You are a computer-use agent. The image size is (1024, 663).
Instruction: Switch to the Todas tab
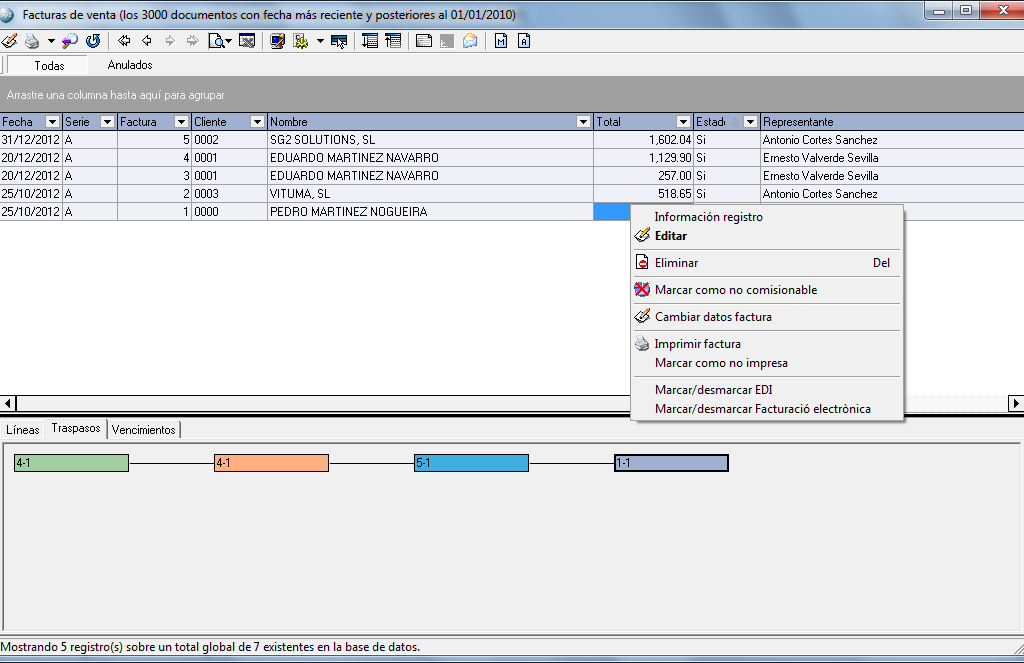[x=49, y=65]
